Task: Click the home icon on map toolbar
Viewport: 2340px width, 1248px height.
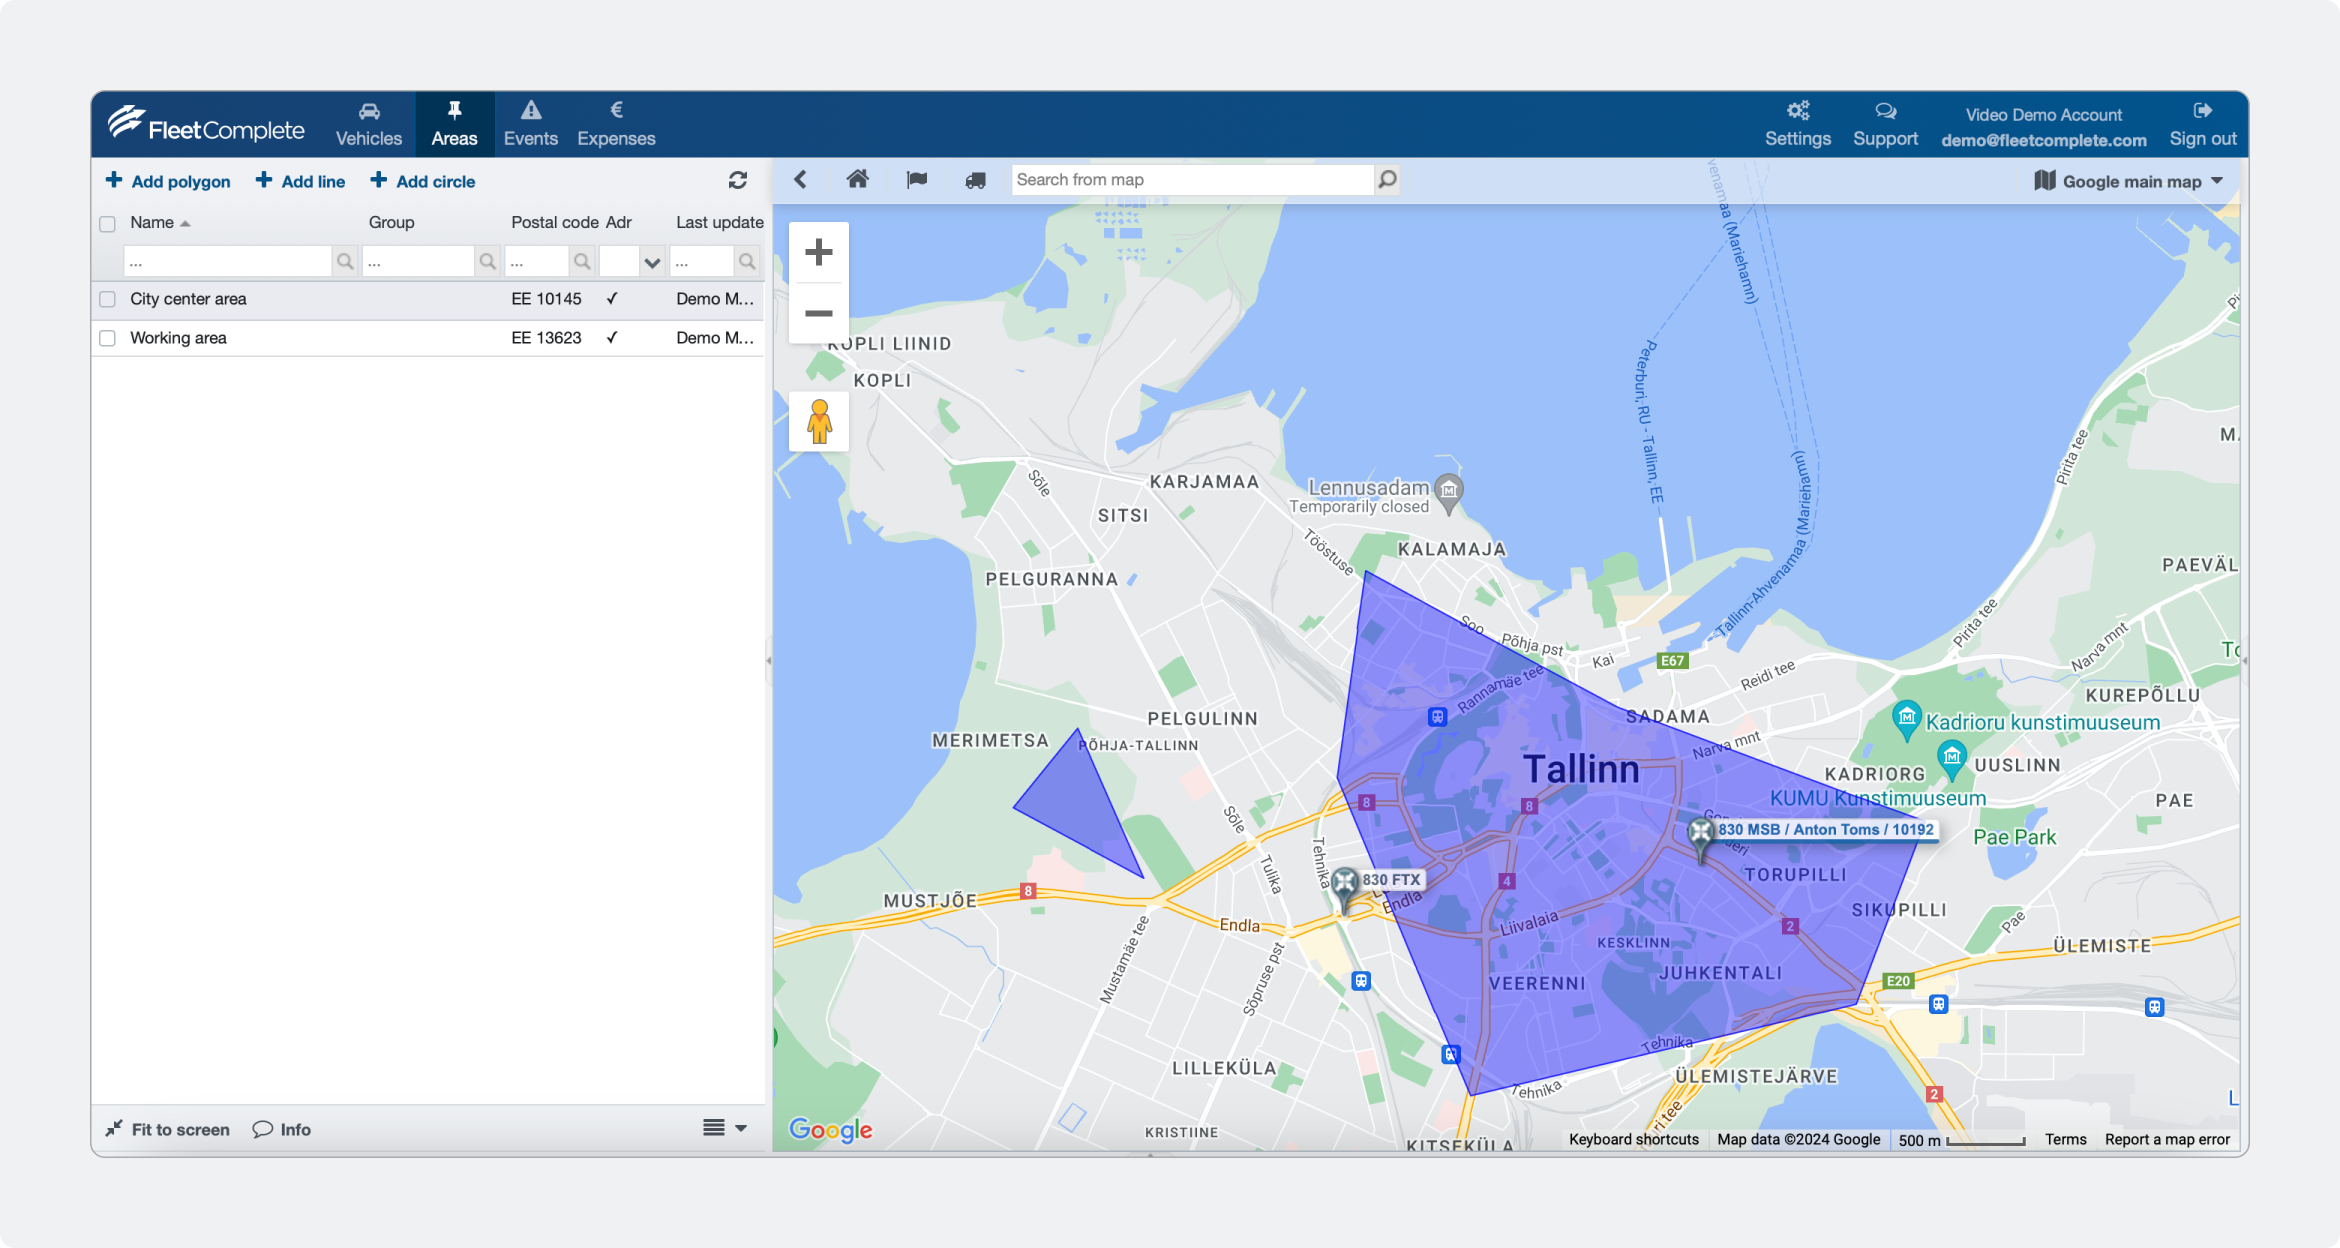Action: click(857, 179)
